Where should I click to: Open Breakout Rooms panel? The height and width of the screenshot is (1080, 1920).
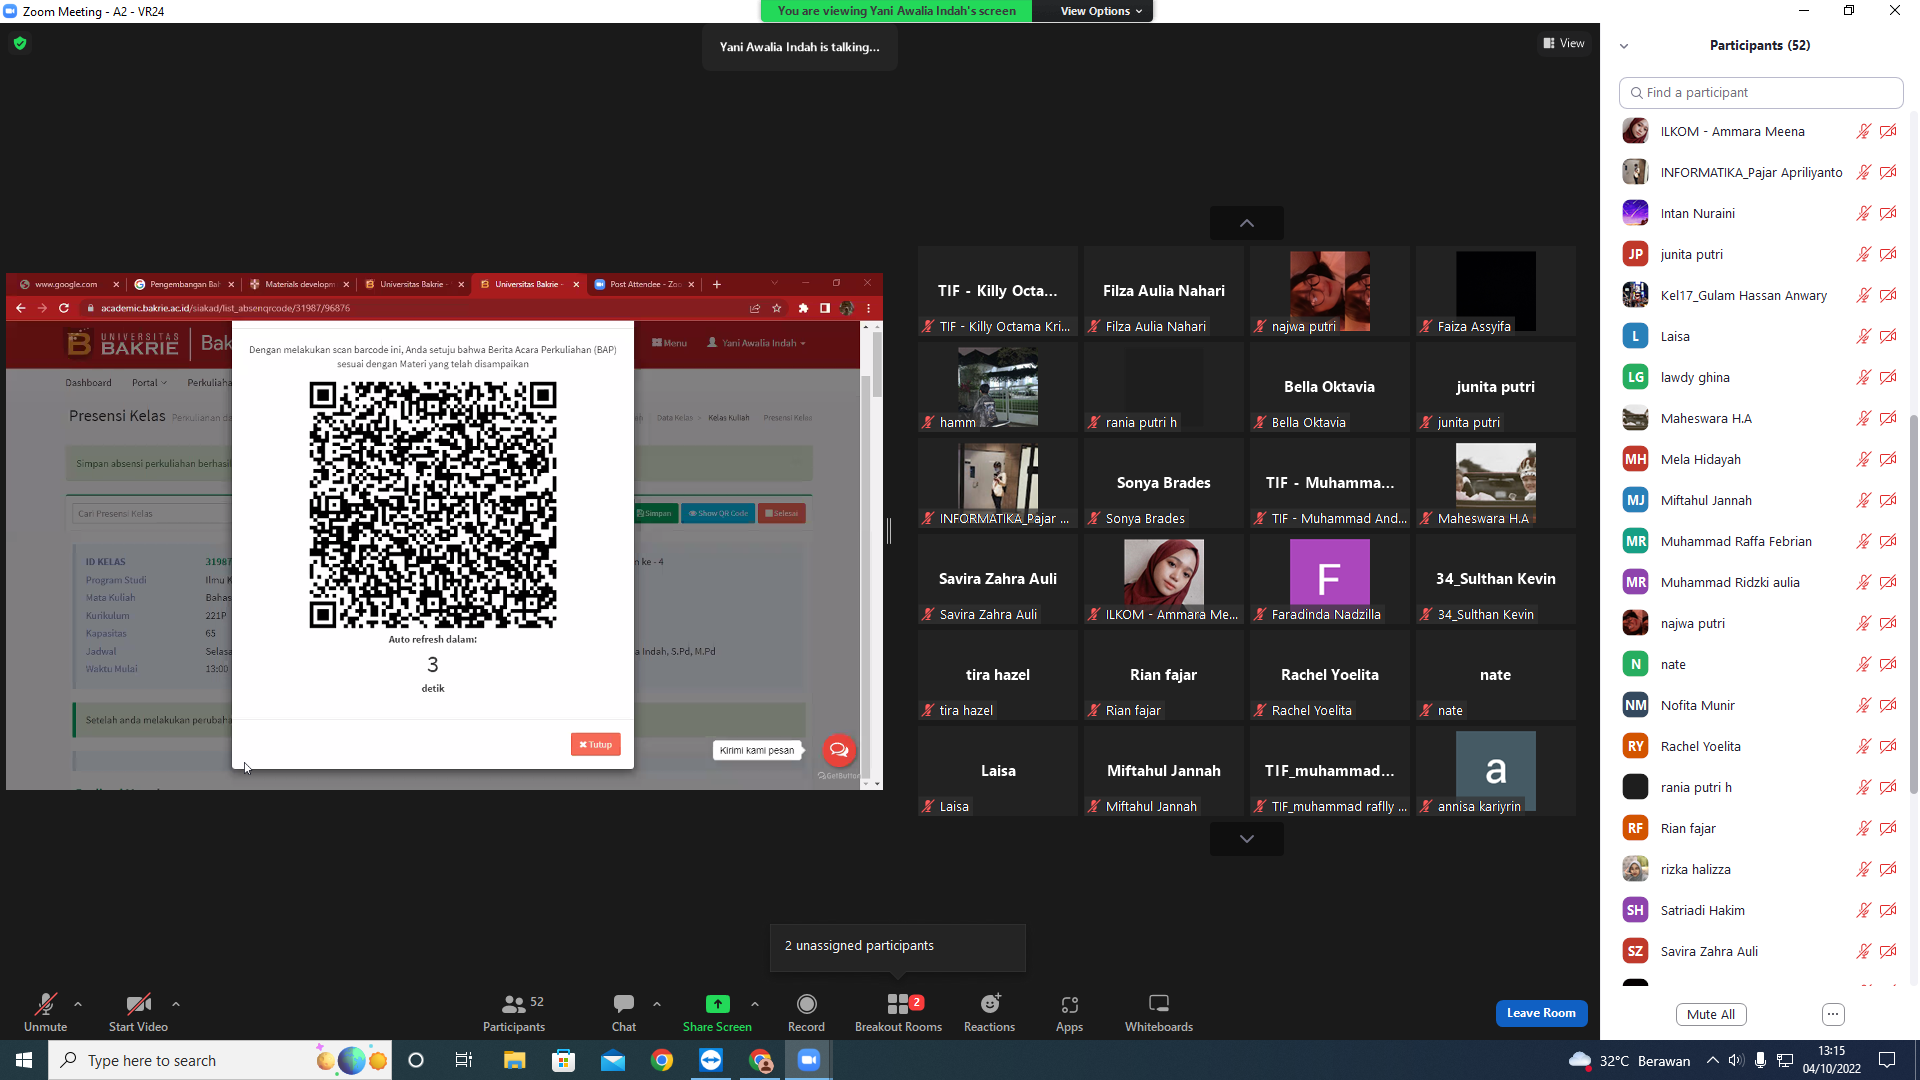[898, 1012]
